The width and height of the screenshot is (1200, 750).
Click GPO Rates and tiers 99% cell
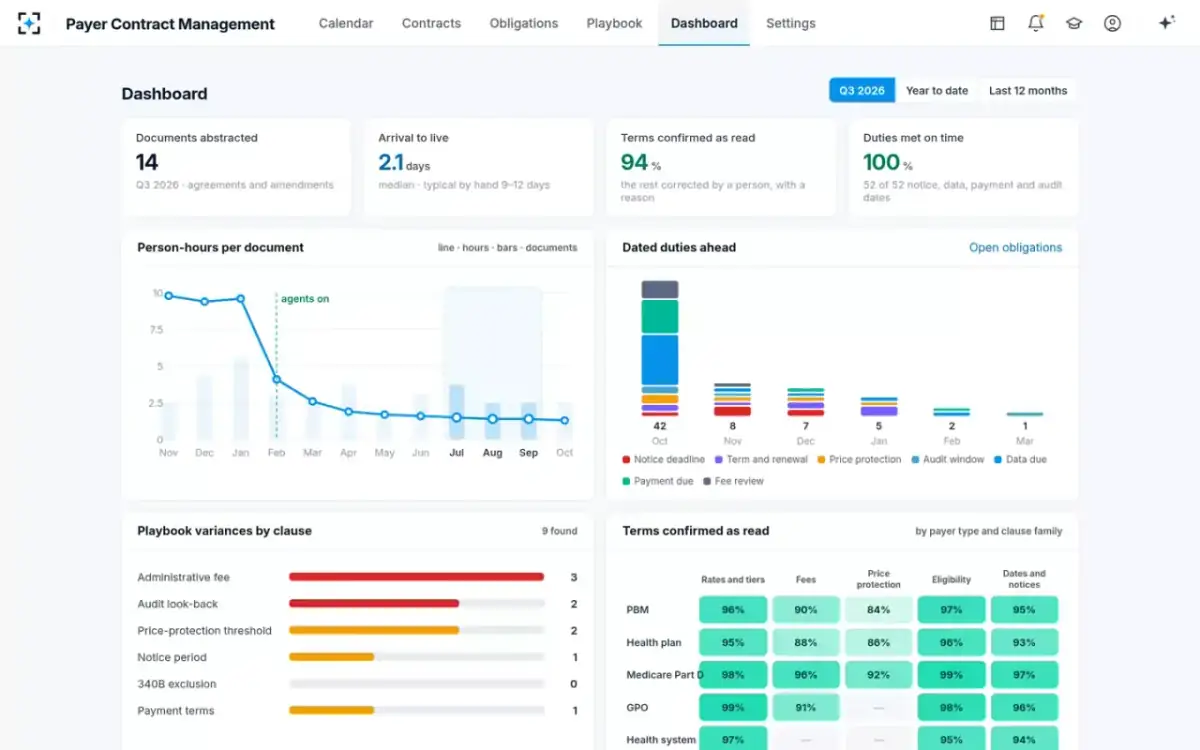click(x=733, y=707)
